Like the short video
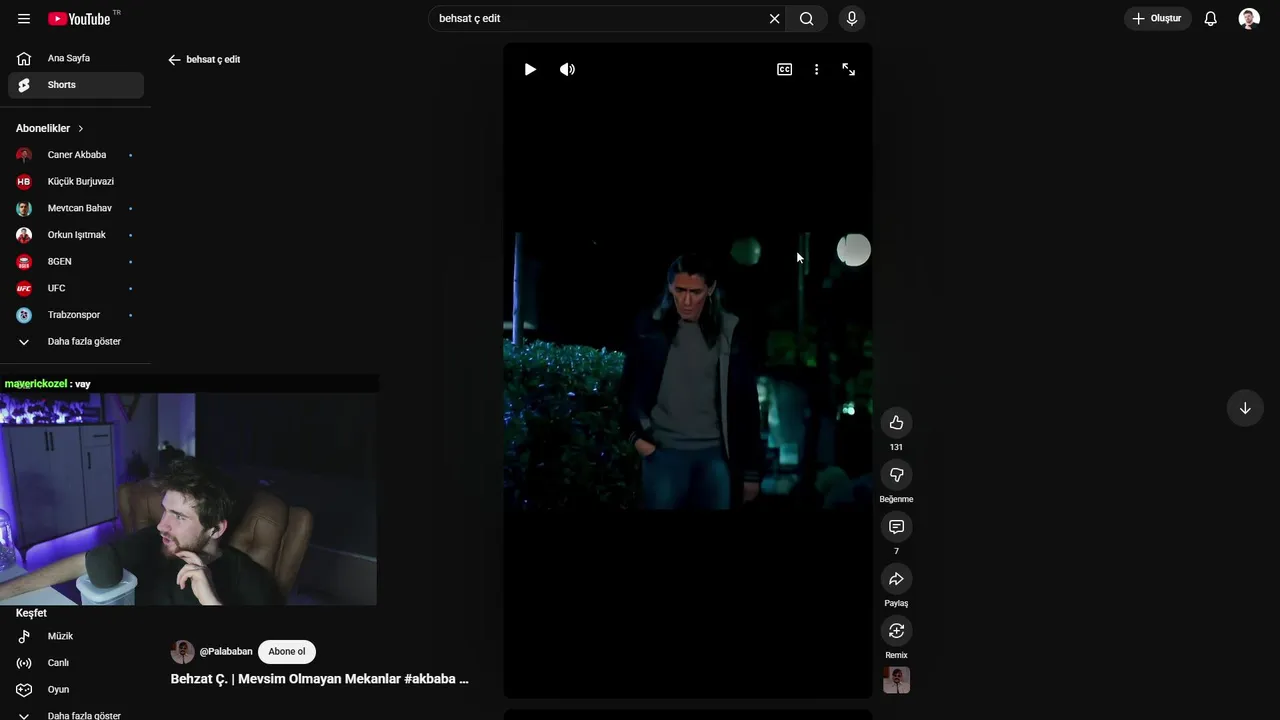 (x=896, y=423)
